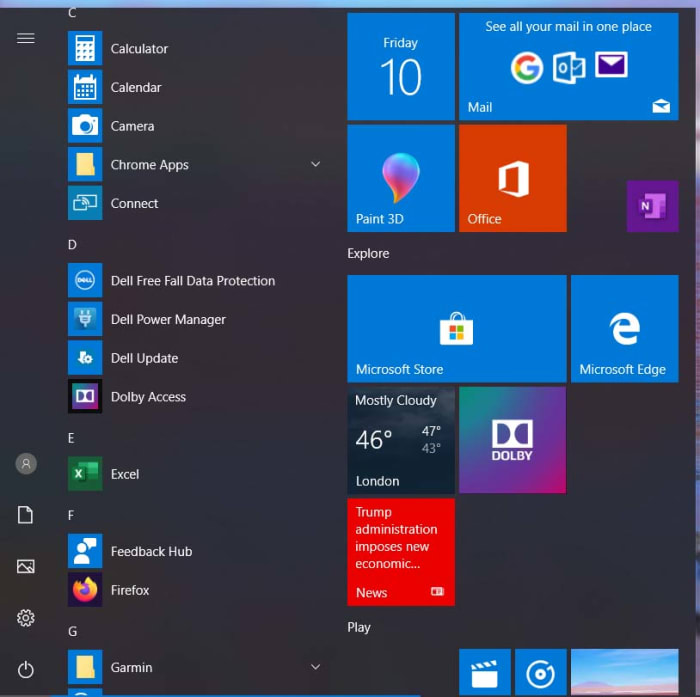Open the Microsoft Edge tile
The image size is (700, 697).
[x=624, y=329]
